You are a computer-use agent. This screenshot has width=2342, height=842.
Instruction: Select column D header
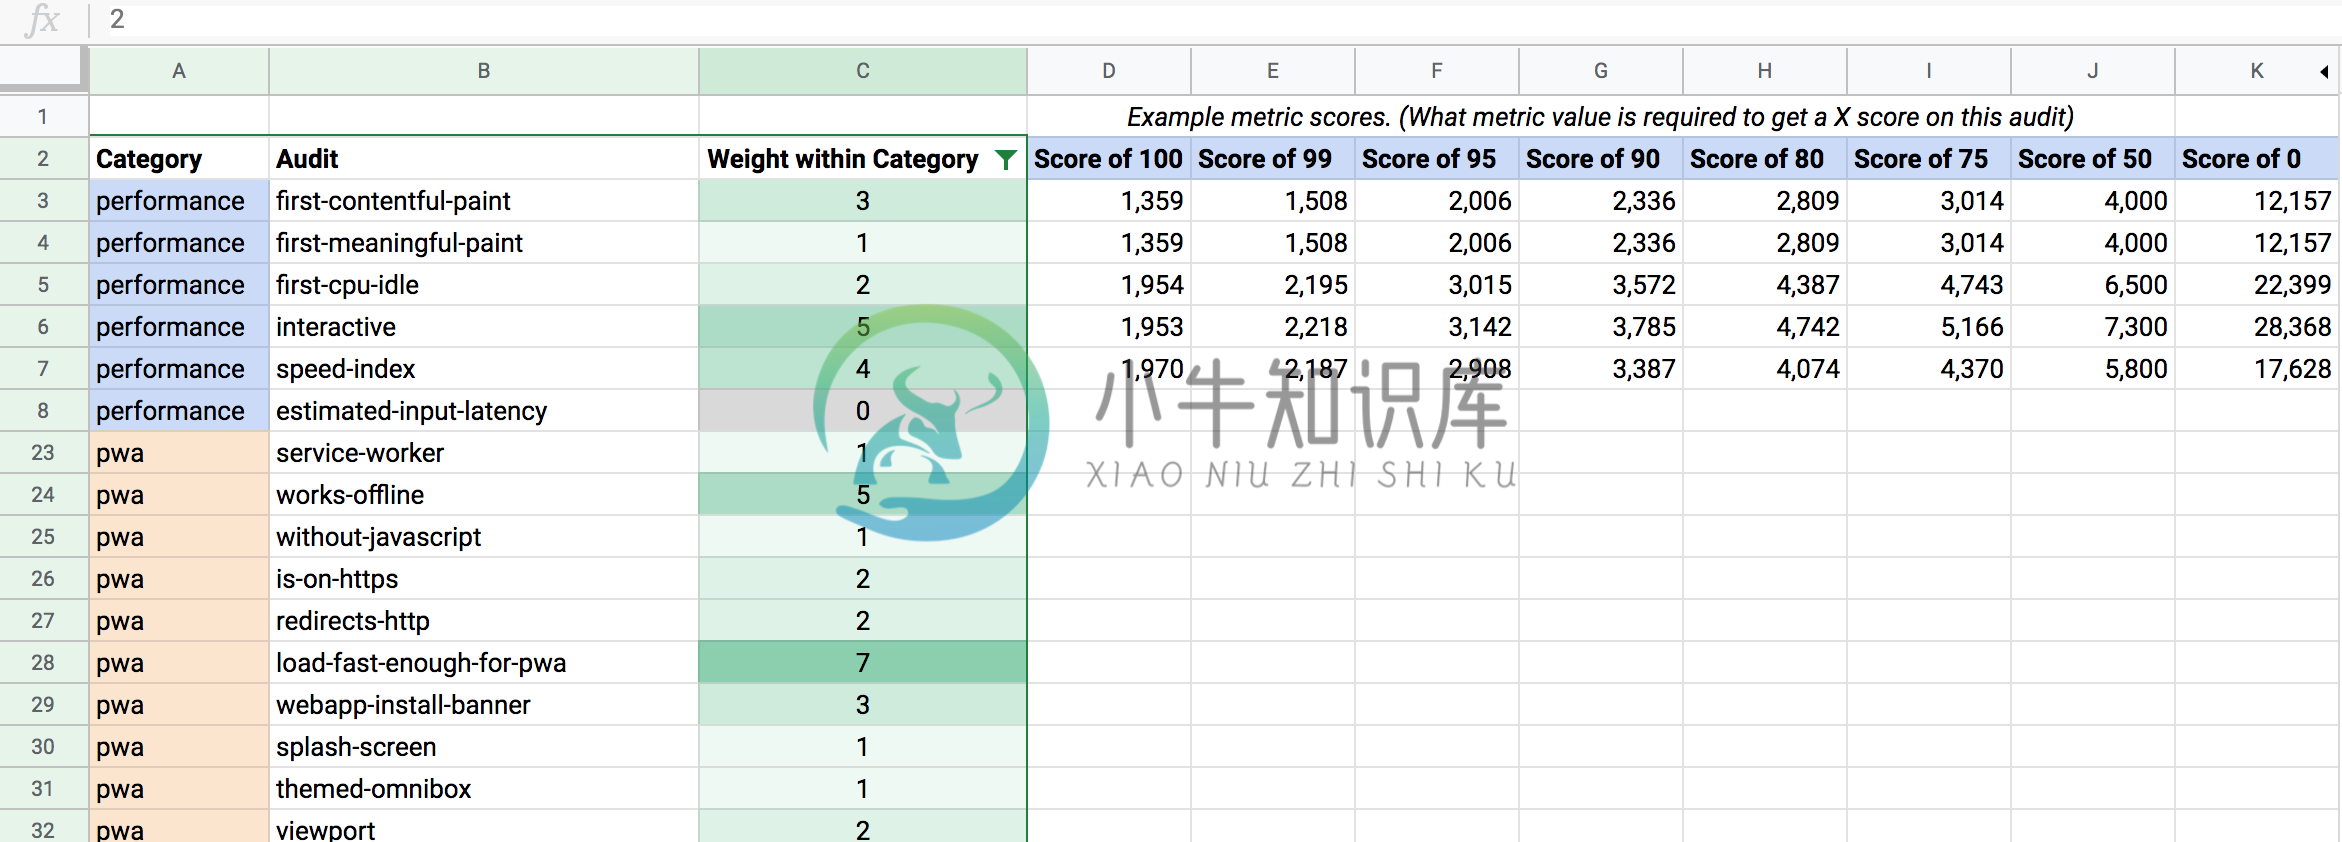(1109, 71)
